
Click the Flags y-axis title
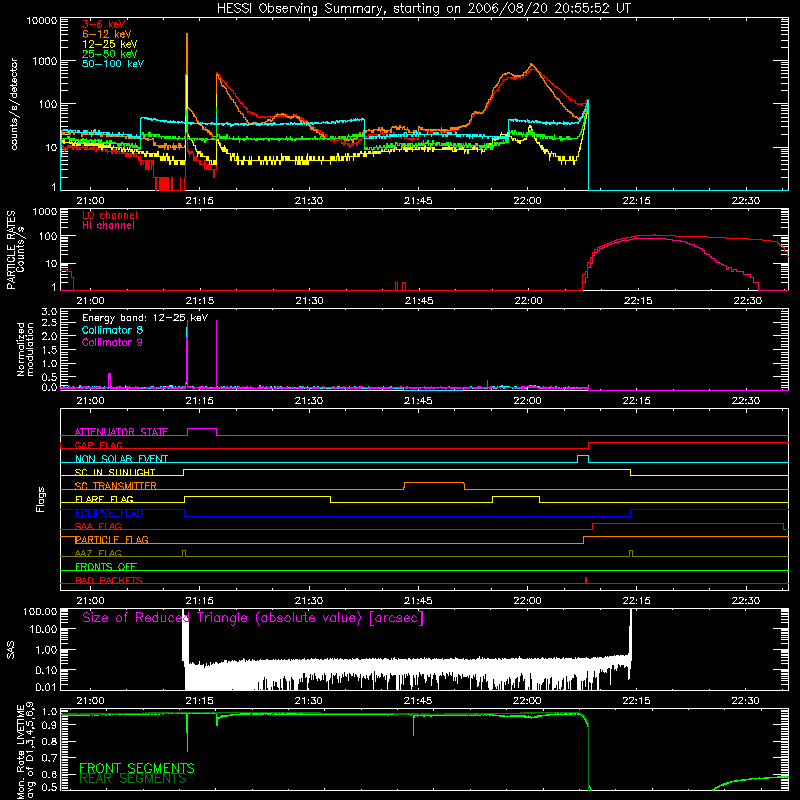[x=41, y=499]
